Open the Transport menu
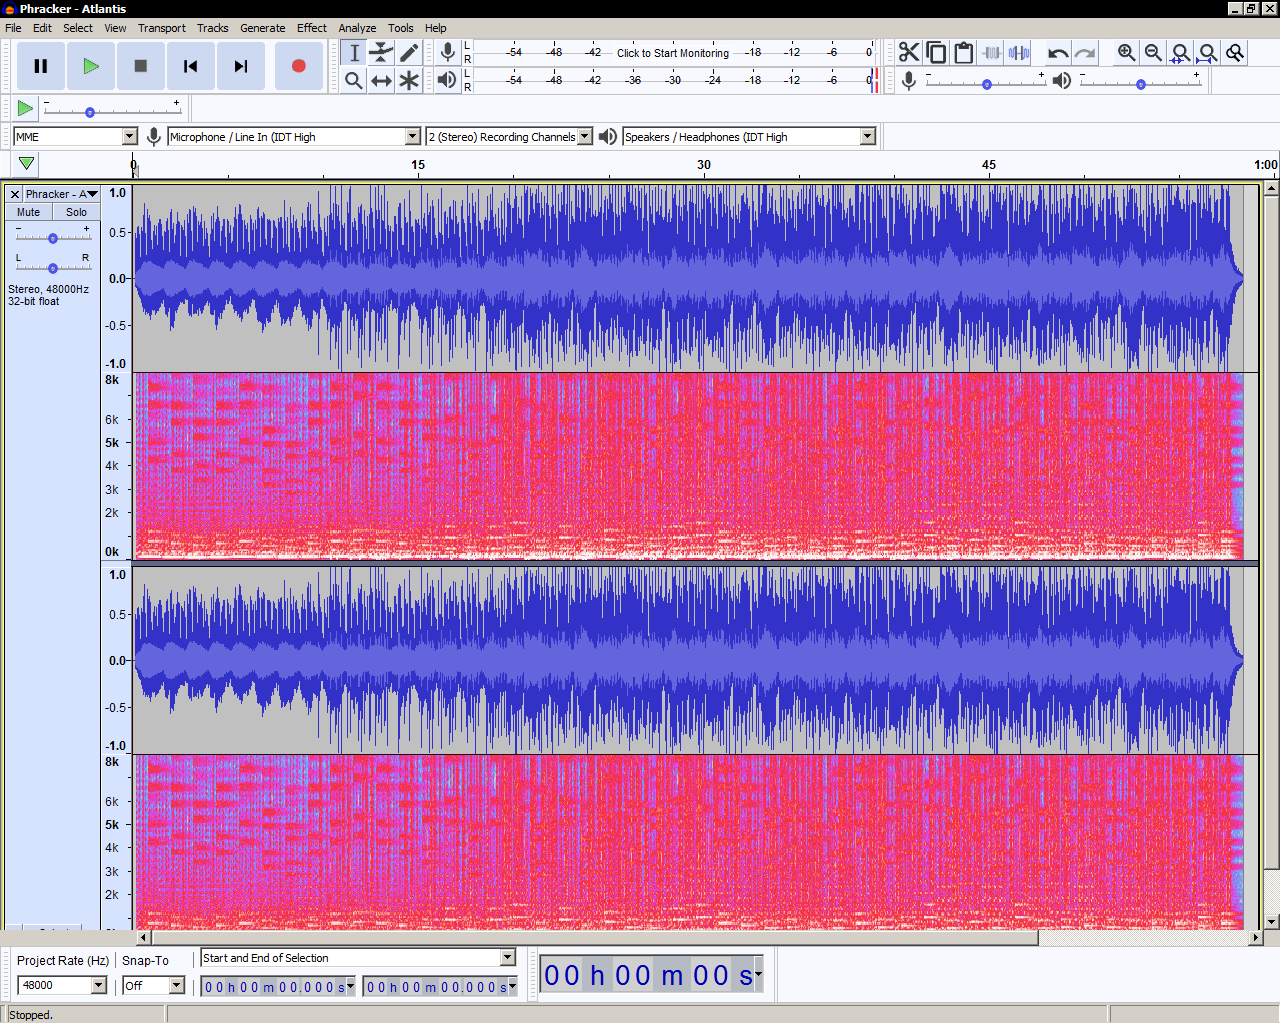Viewport: 1280px width, 1024px height. [x=162, y=28]
